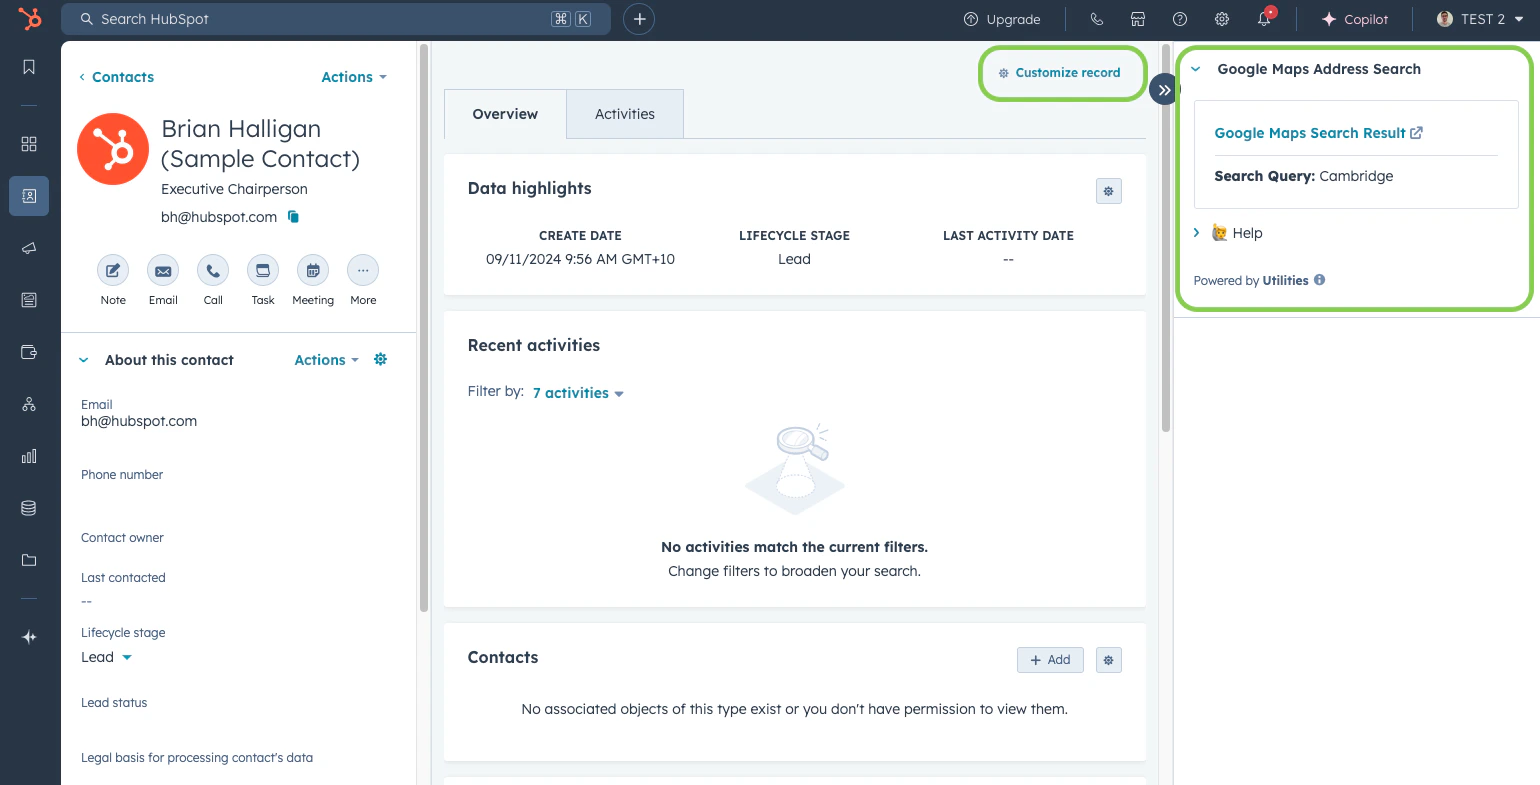Open the More actions ellipsis
1540x785 pixels.
coord(363,270)
